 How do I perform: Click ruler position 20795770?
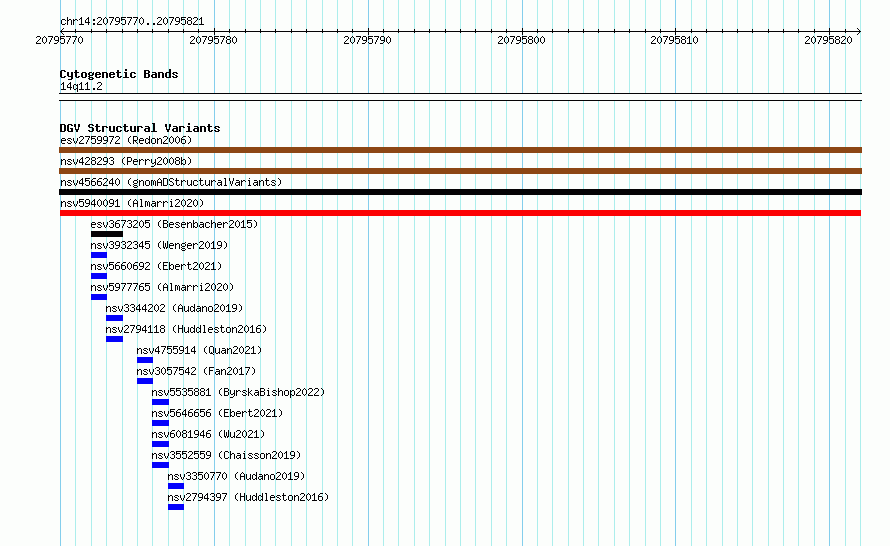point(59,40)
